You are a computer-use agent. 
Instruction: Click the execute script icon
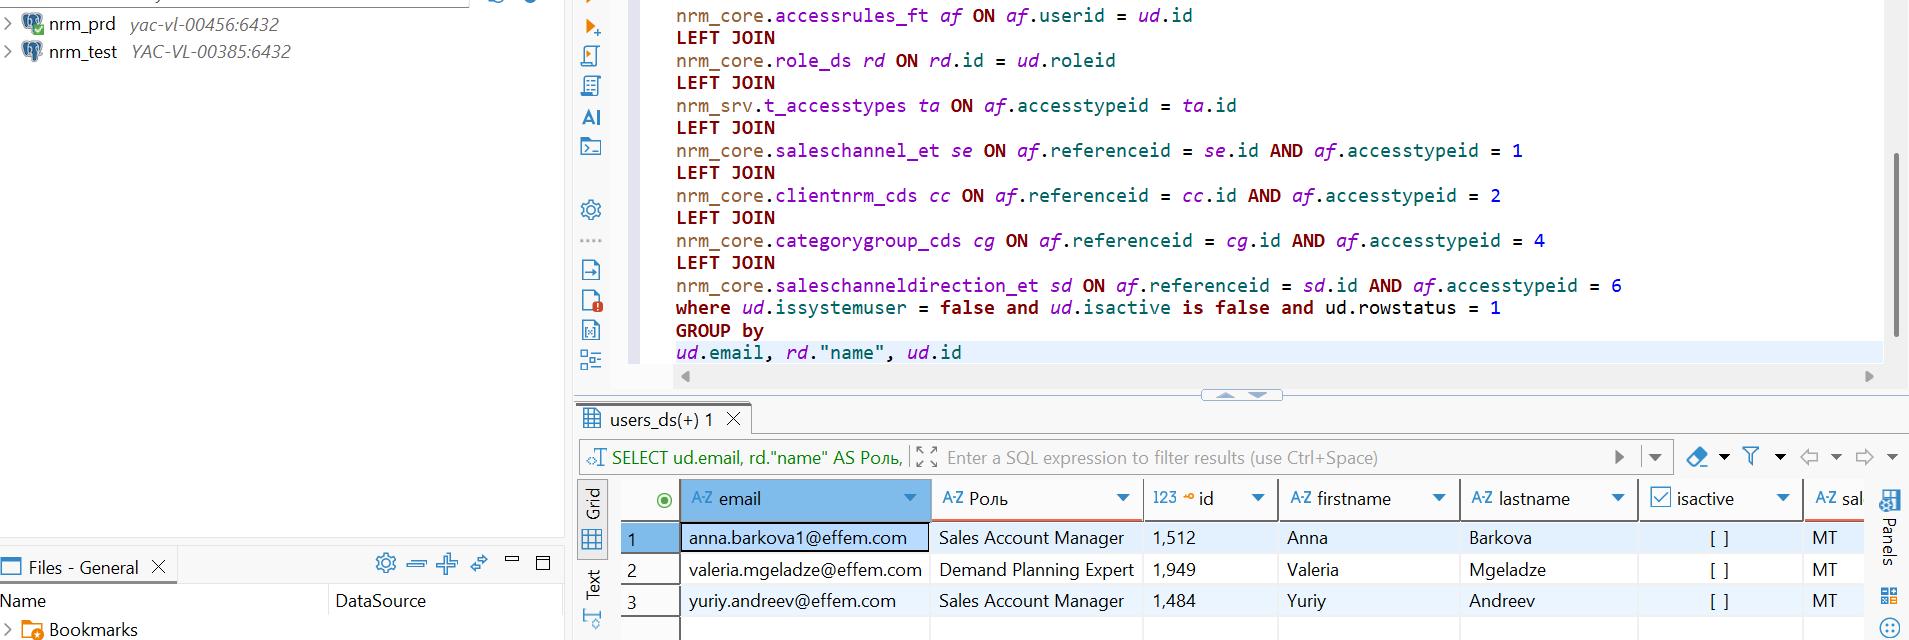(x=591, y=56)
